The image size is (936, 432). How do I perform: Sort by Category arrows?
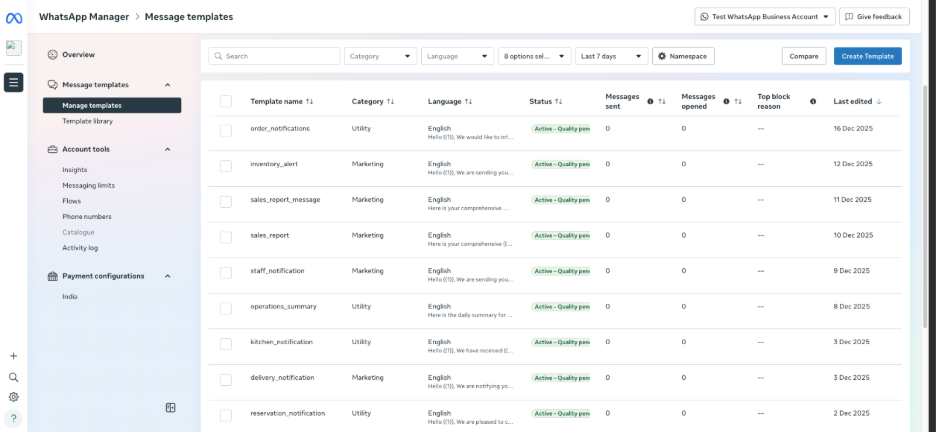[390, 101]
